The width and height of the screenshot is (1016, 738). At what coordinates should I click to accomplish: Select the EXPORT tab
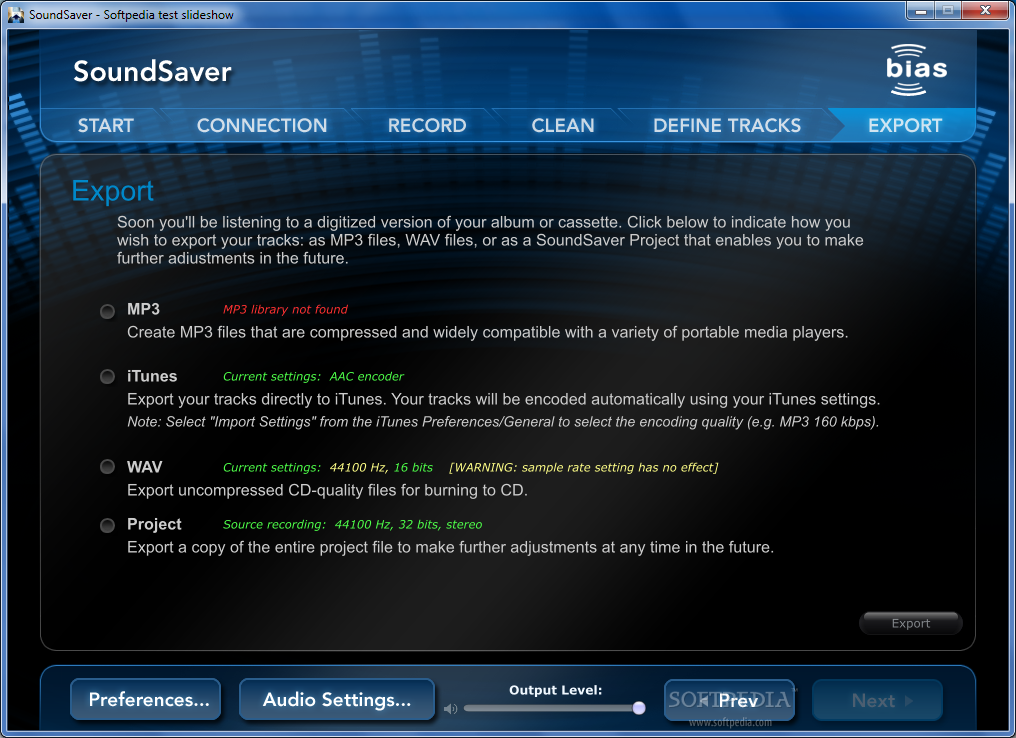(x=905, y=125)
